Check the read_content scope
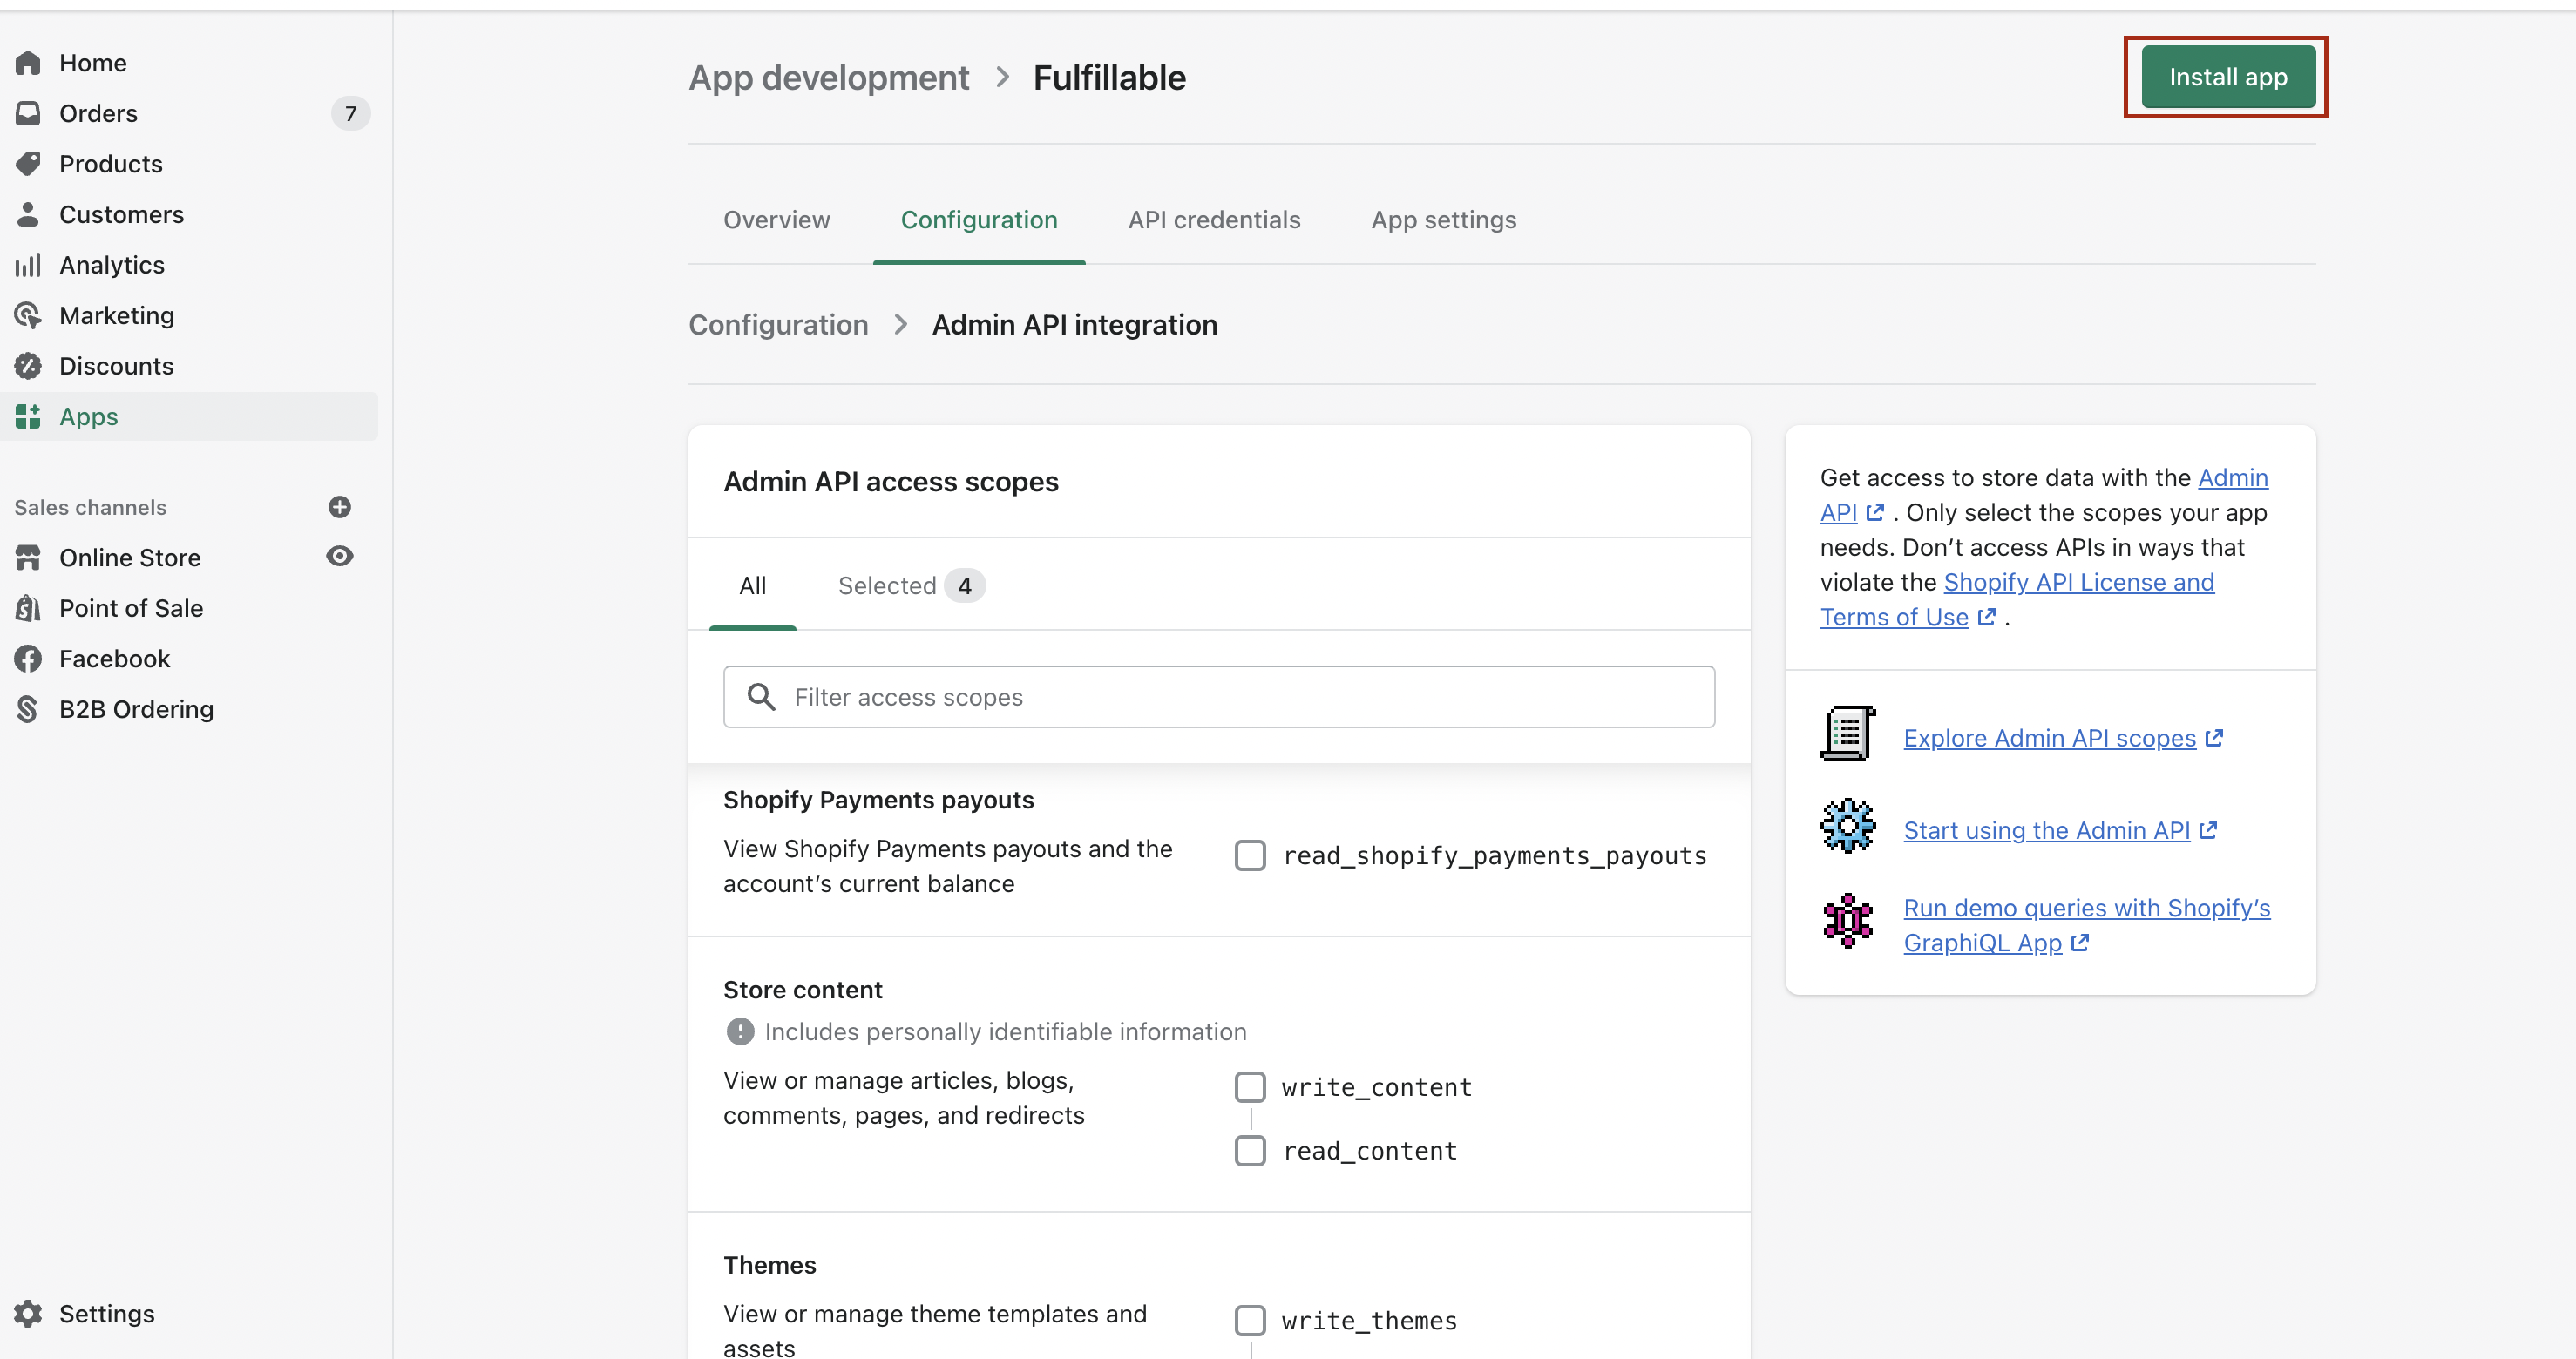 1250,1151
